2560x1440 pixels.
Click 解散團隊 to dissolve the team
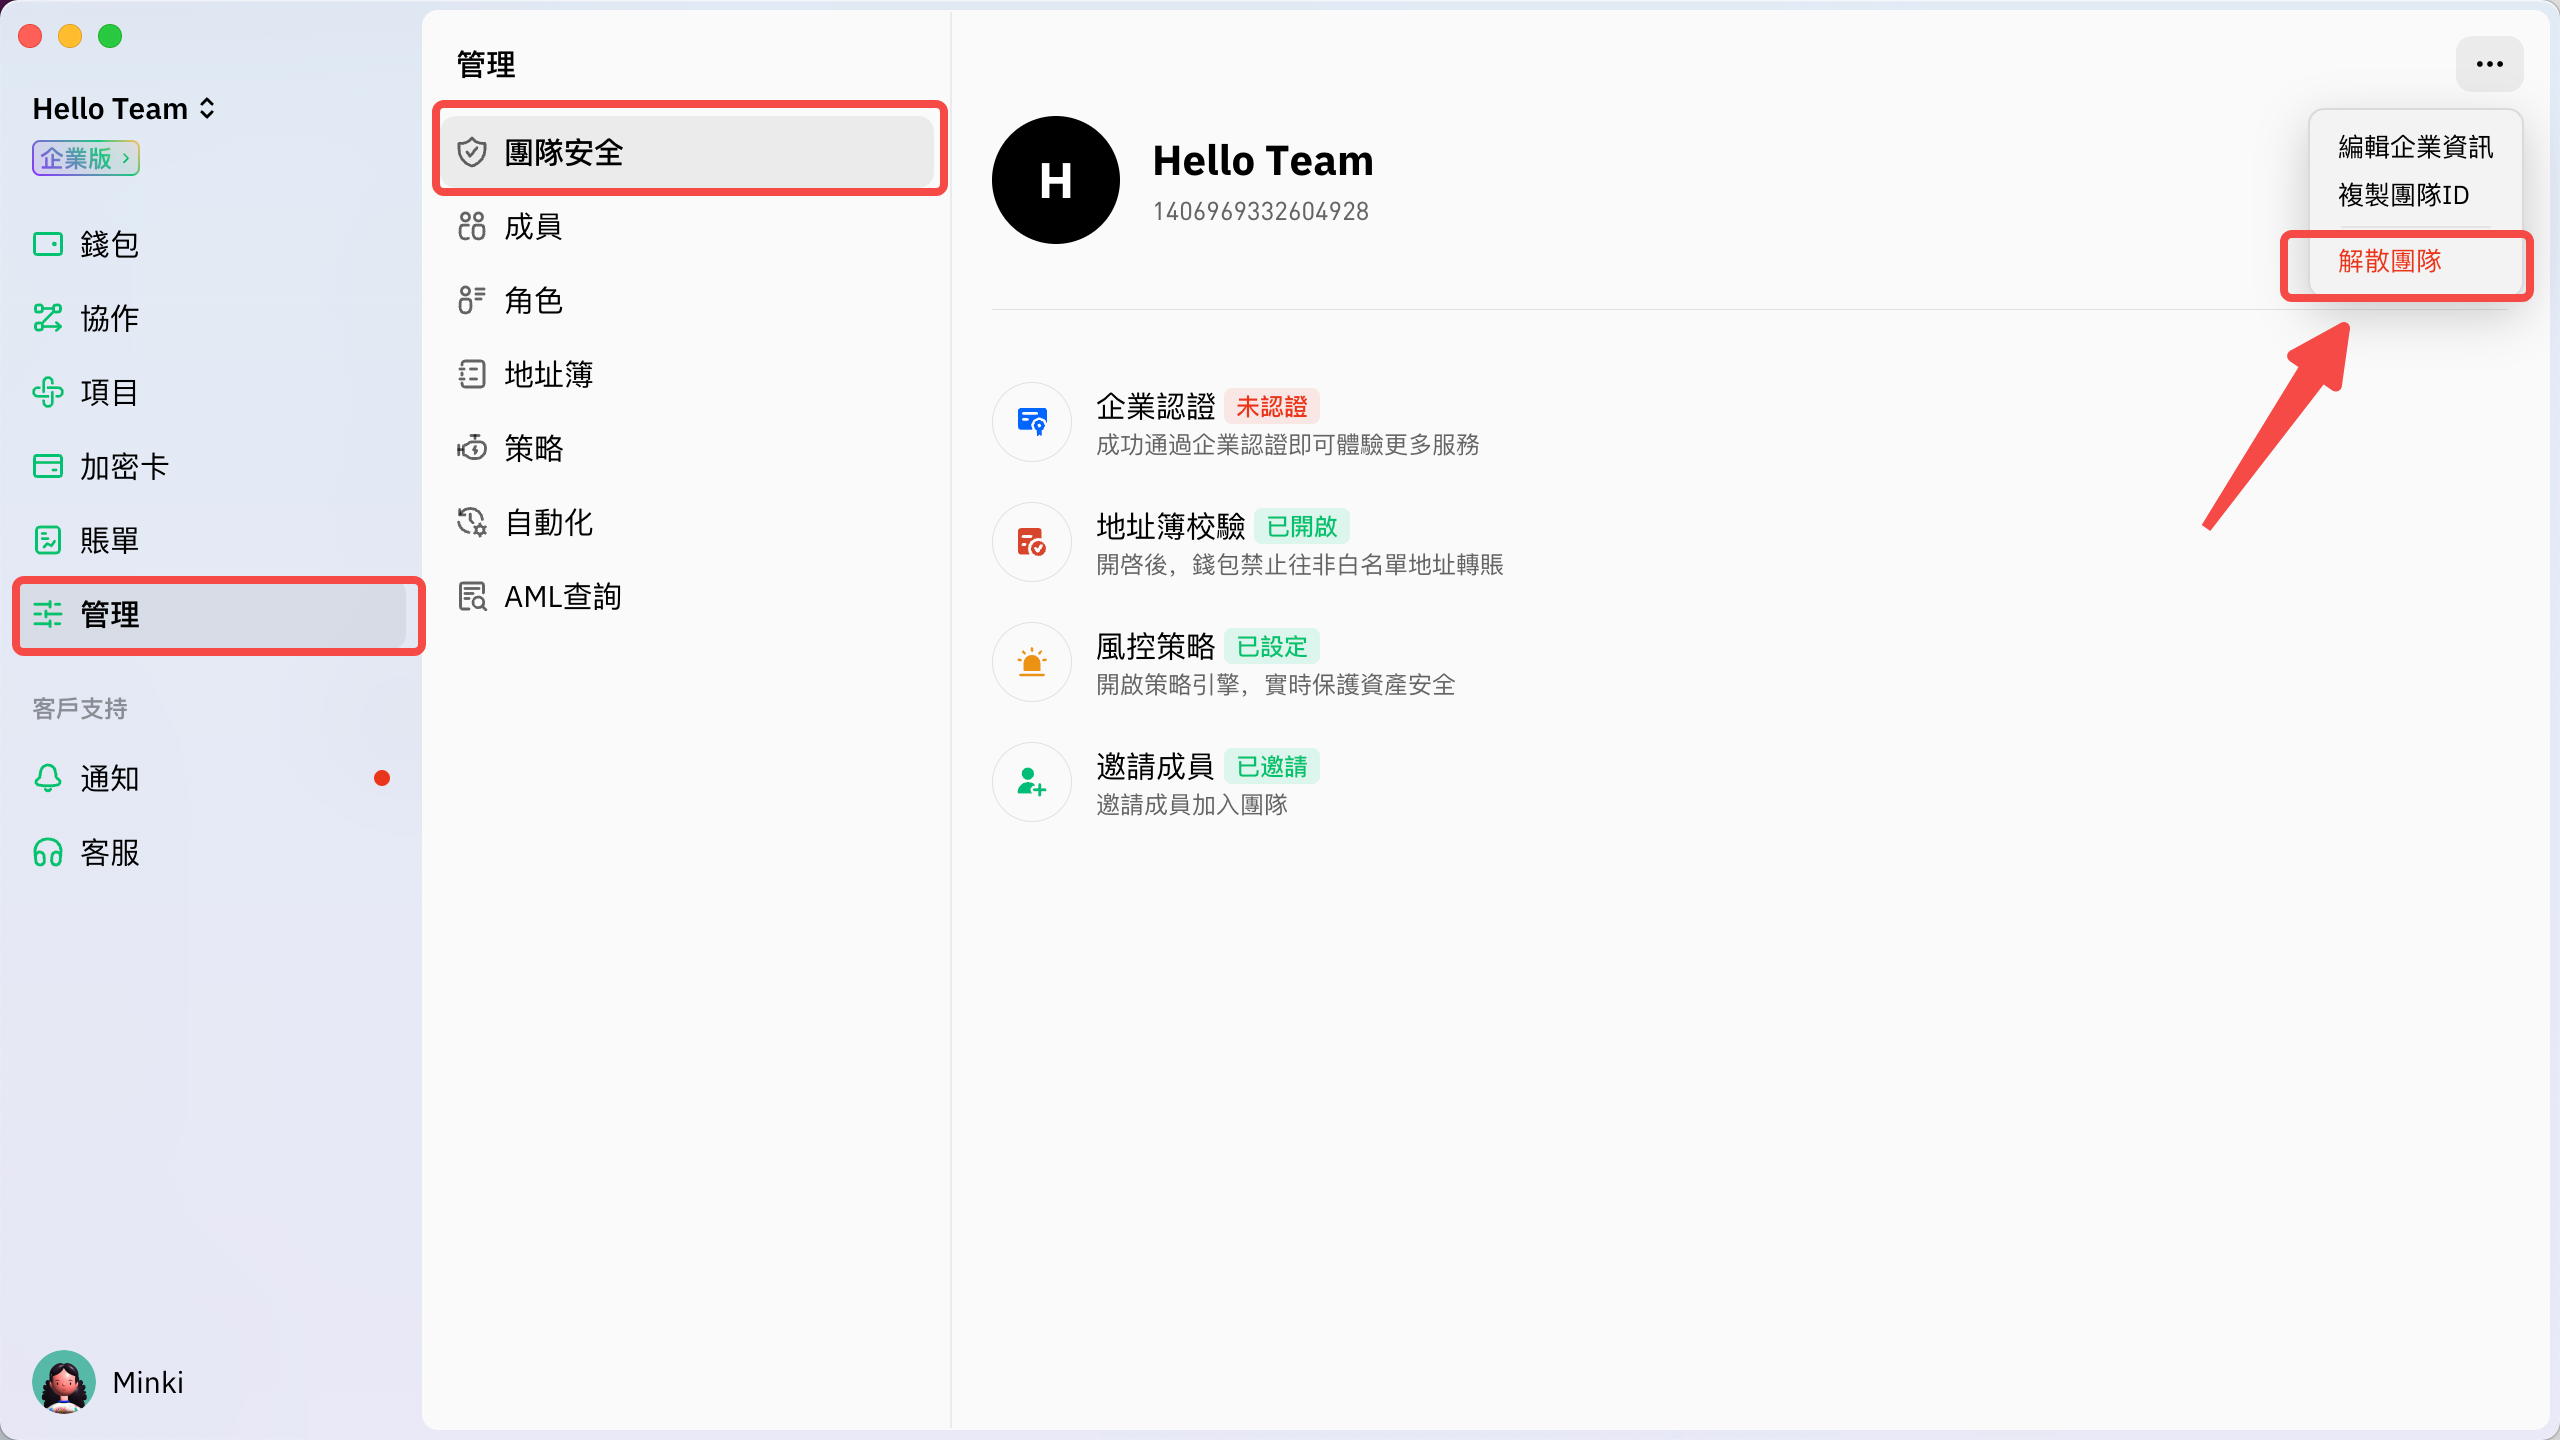click(x=2389, y=261)
